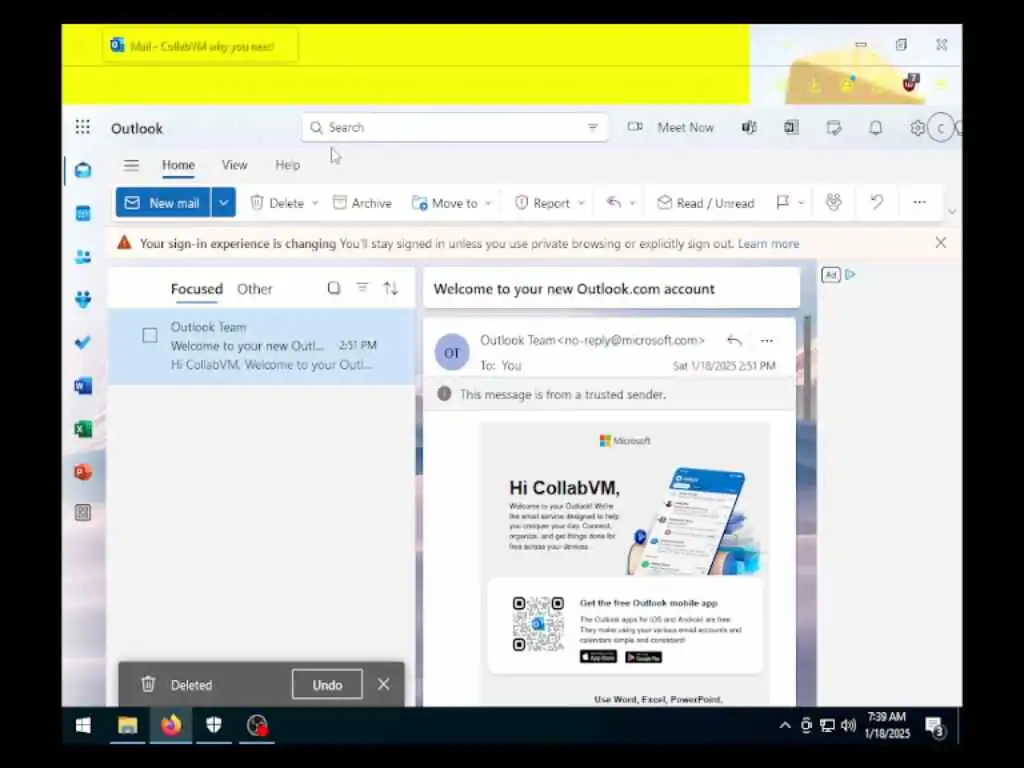
Task: Open Calendar in the left sidebar
Action: [83, 214]
